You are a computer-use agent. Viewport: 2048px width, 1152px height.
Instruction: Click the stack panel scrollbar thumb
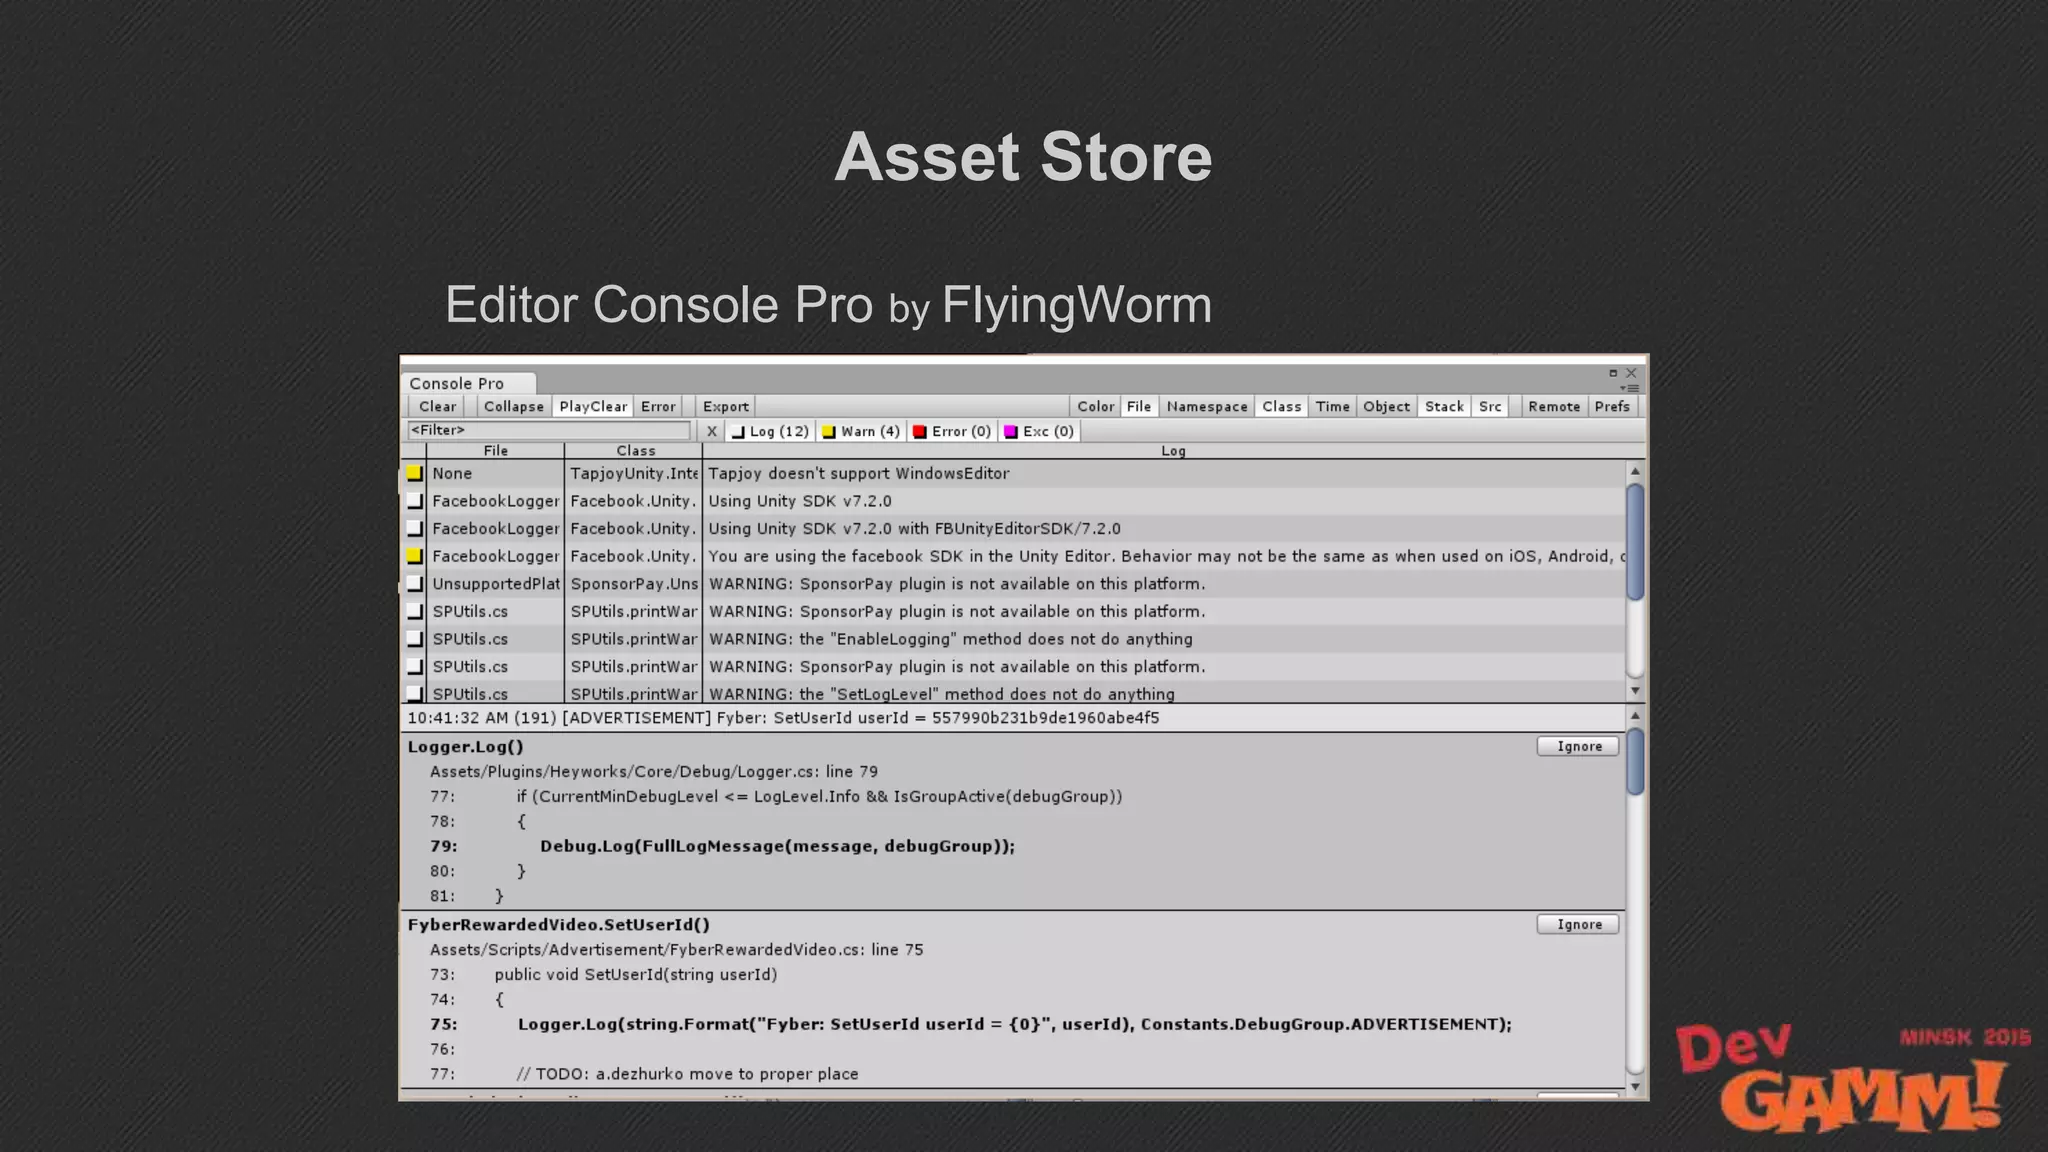point(1635,762)
